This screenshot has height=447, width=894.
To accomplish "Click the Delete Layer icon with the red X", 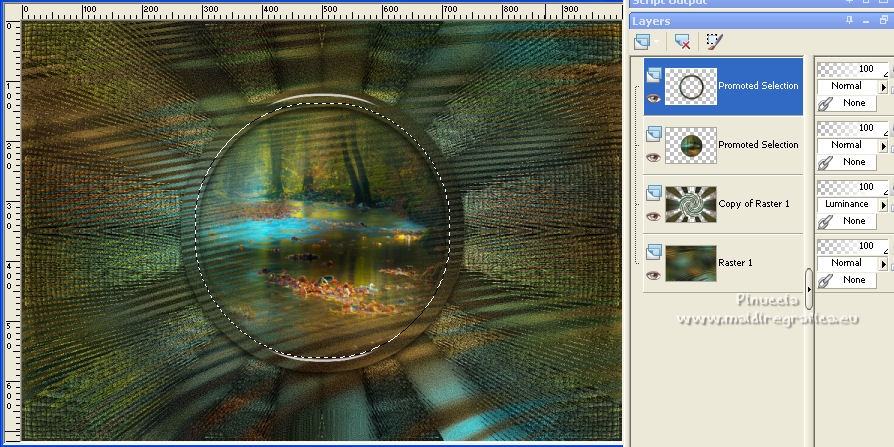I will click(681, 41).
